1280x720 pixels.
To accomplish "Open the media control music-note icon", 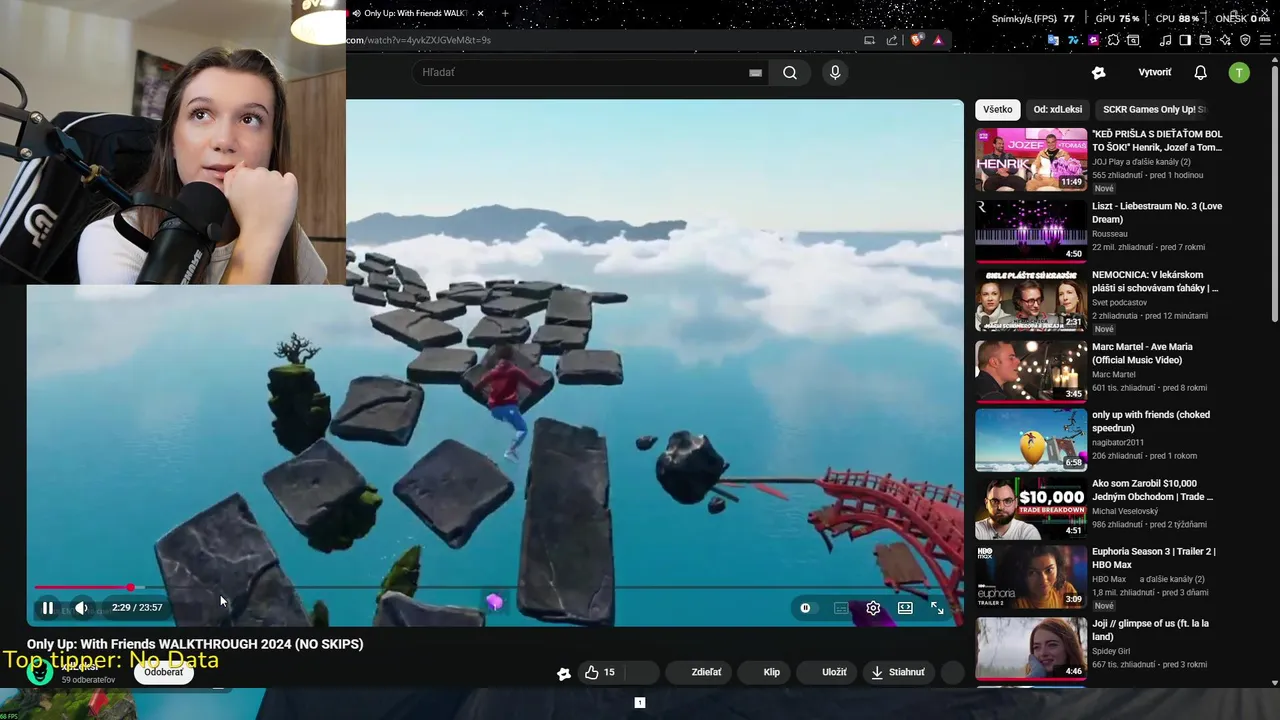I will [1166, 40].
